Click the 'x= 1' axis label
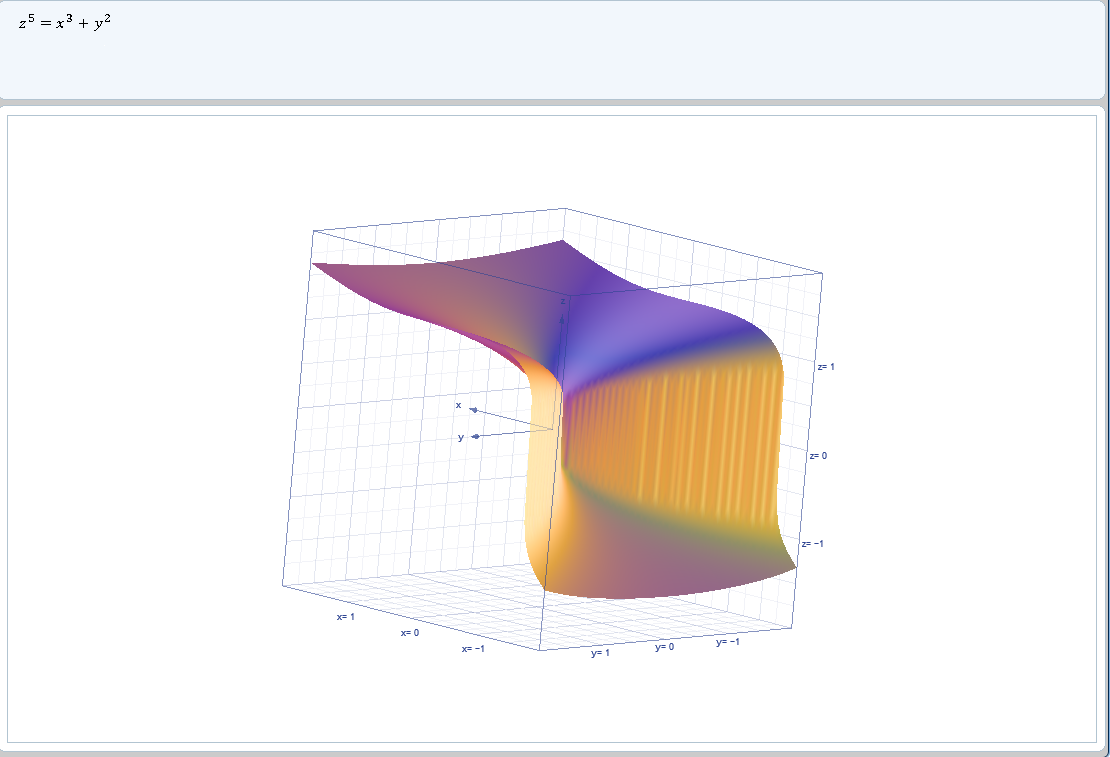Screen dimensions: 1110x757 coord(346,617)
